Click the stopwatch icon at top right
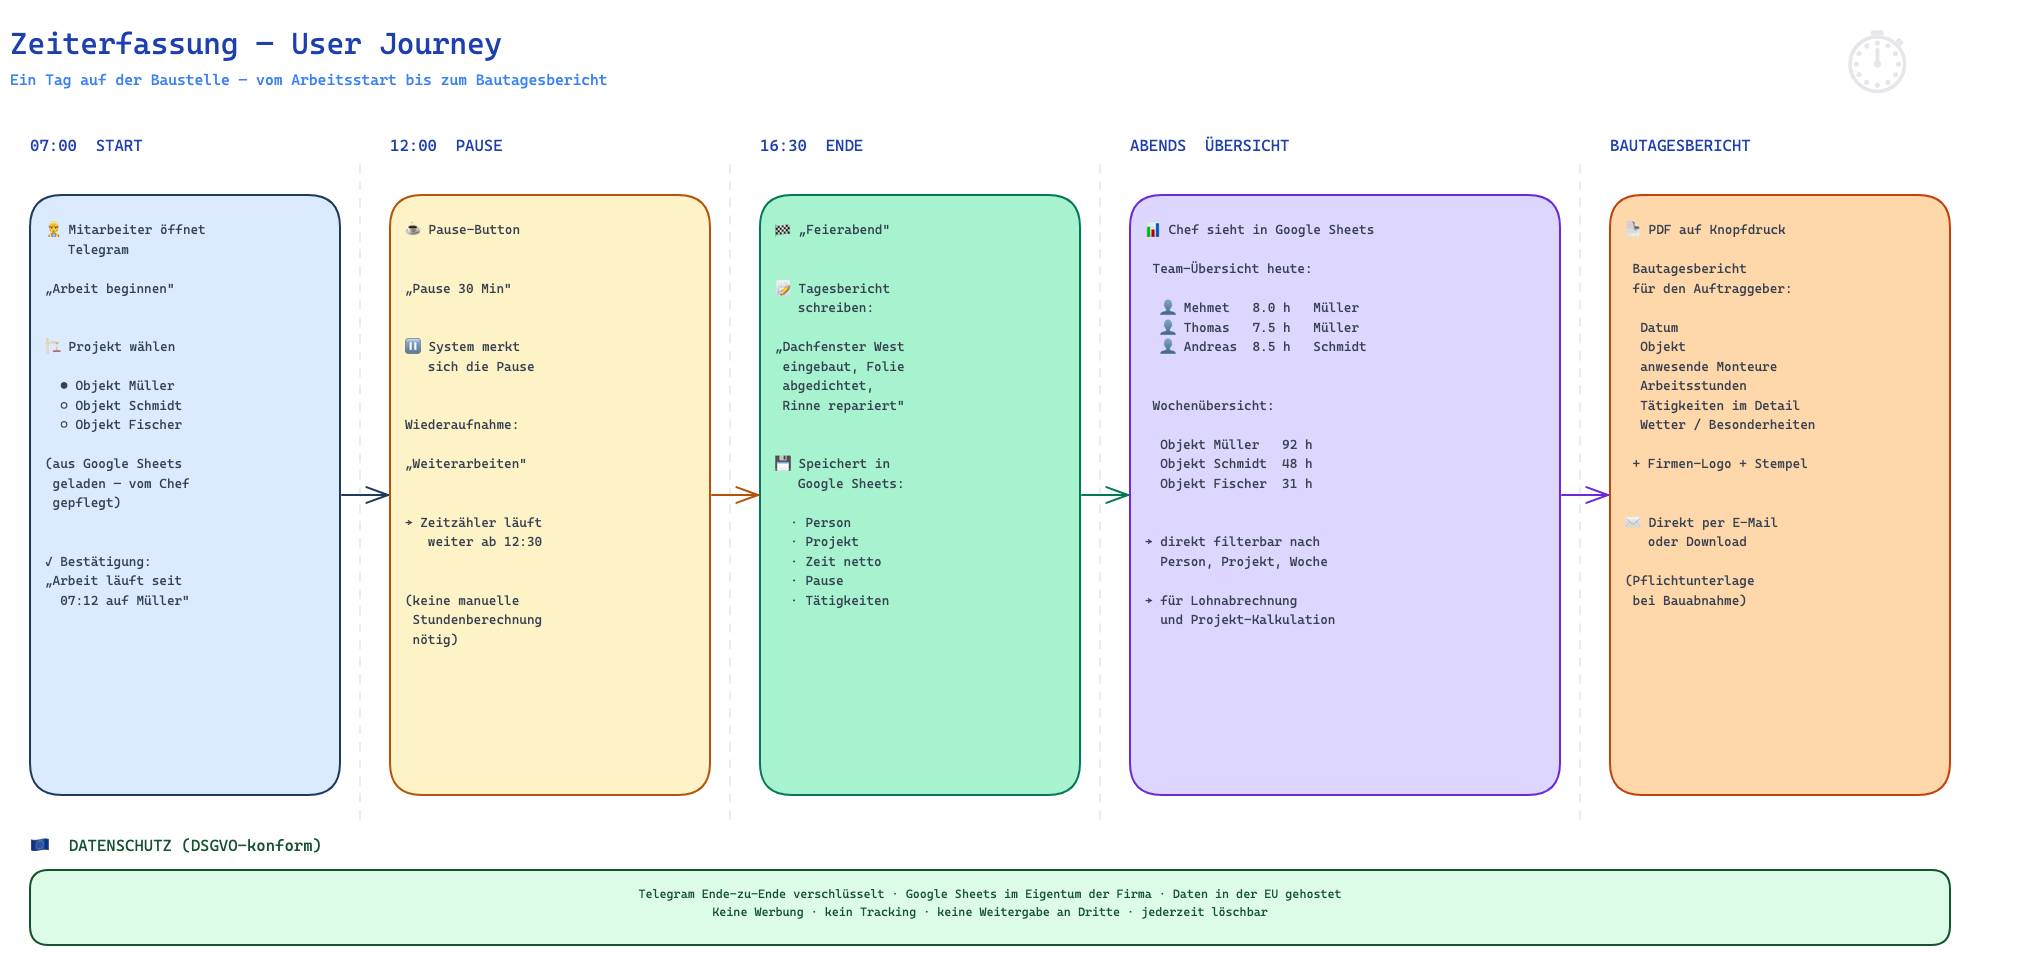Screen dimensions: 2020x955 [x=1877, y=62]
